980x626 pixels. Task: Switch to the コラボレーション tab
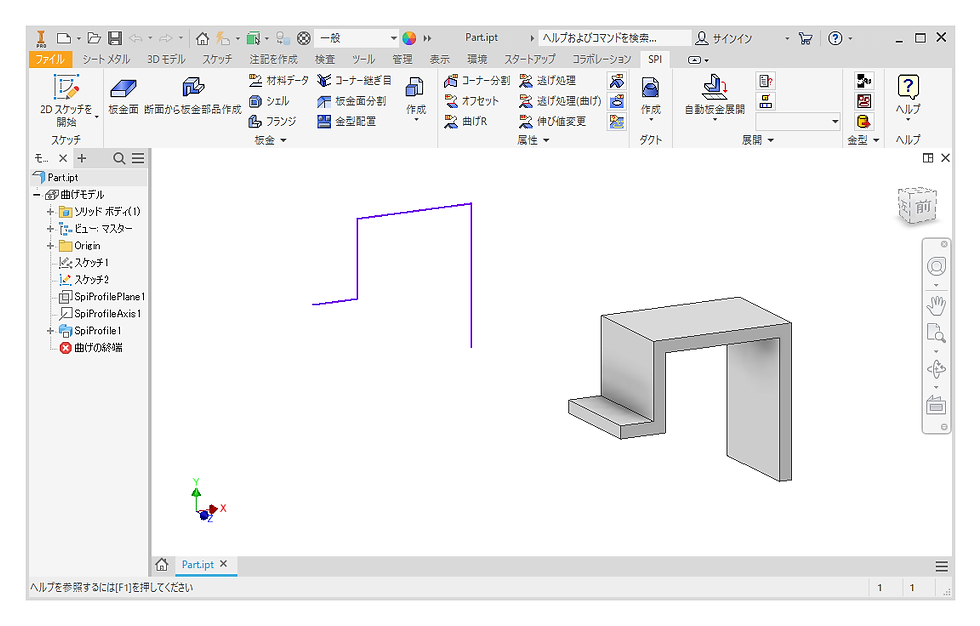click(602, 59)
